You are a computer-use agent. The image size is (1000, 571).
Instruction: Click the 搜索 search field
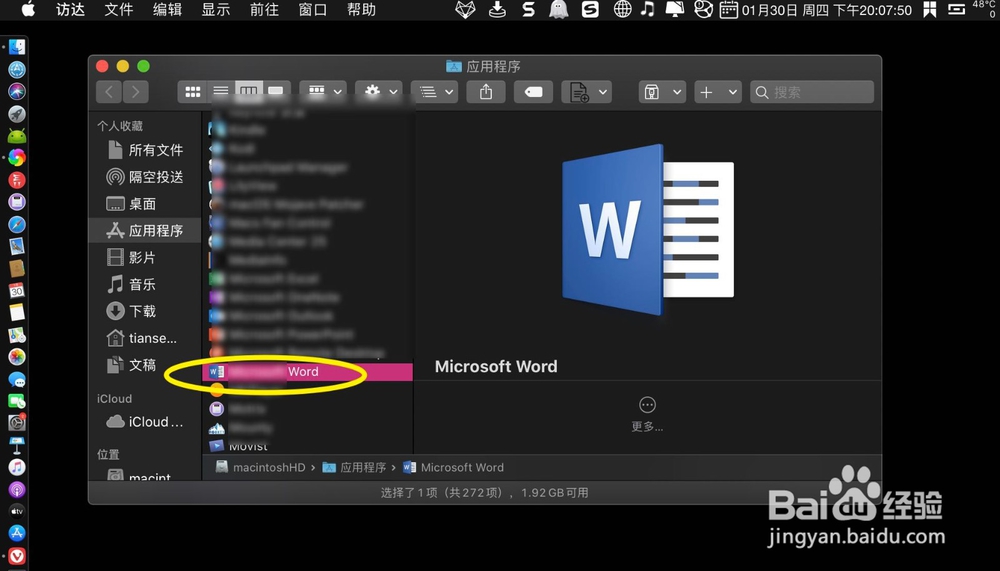point(812,92)
